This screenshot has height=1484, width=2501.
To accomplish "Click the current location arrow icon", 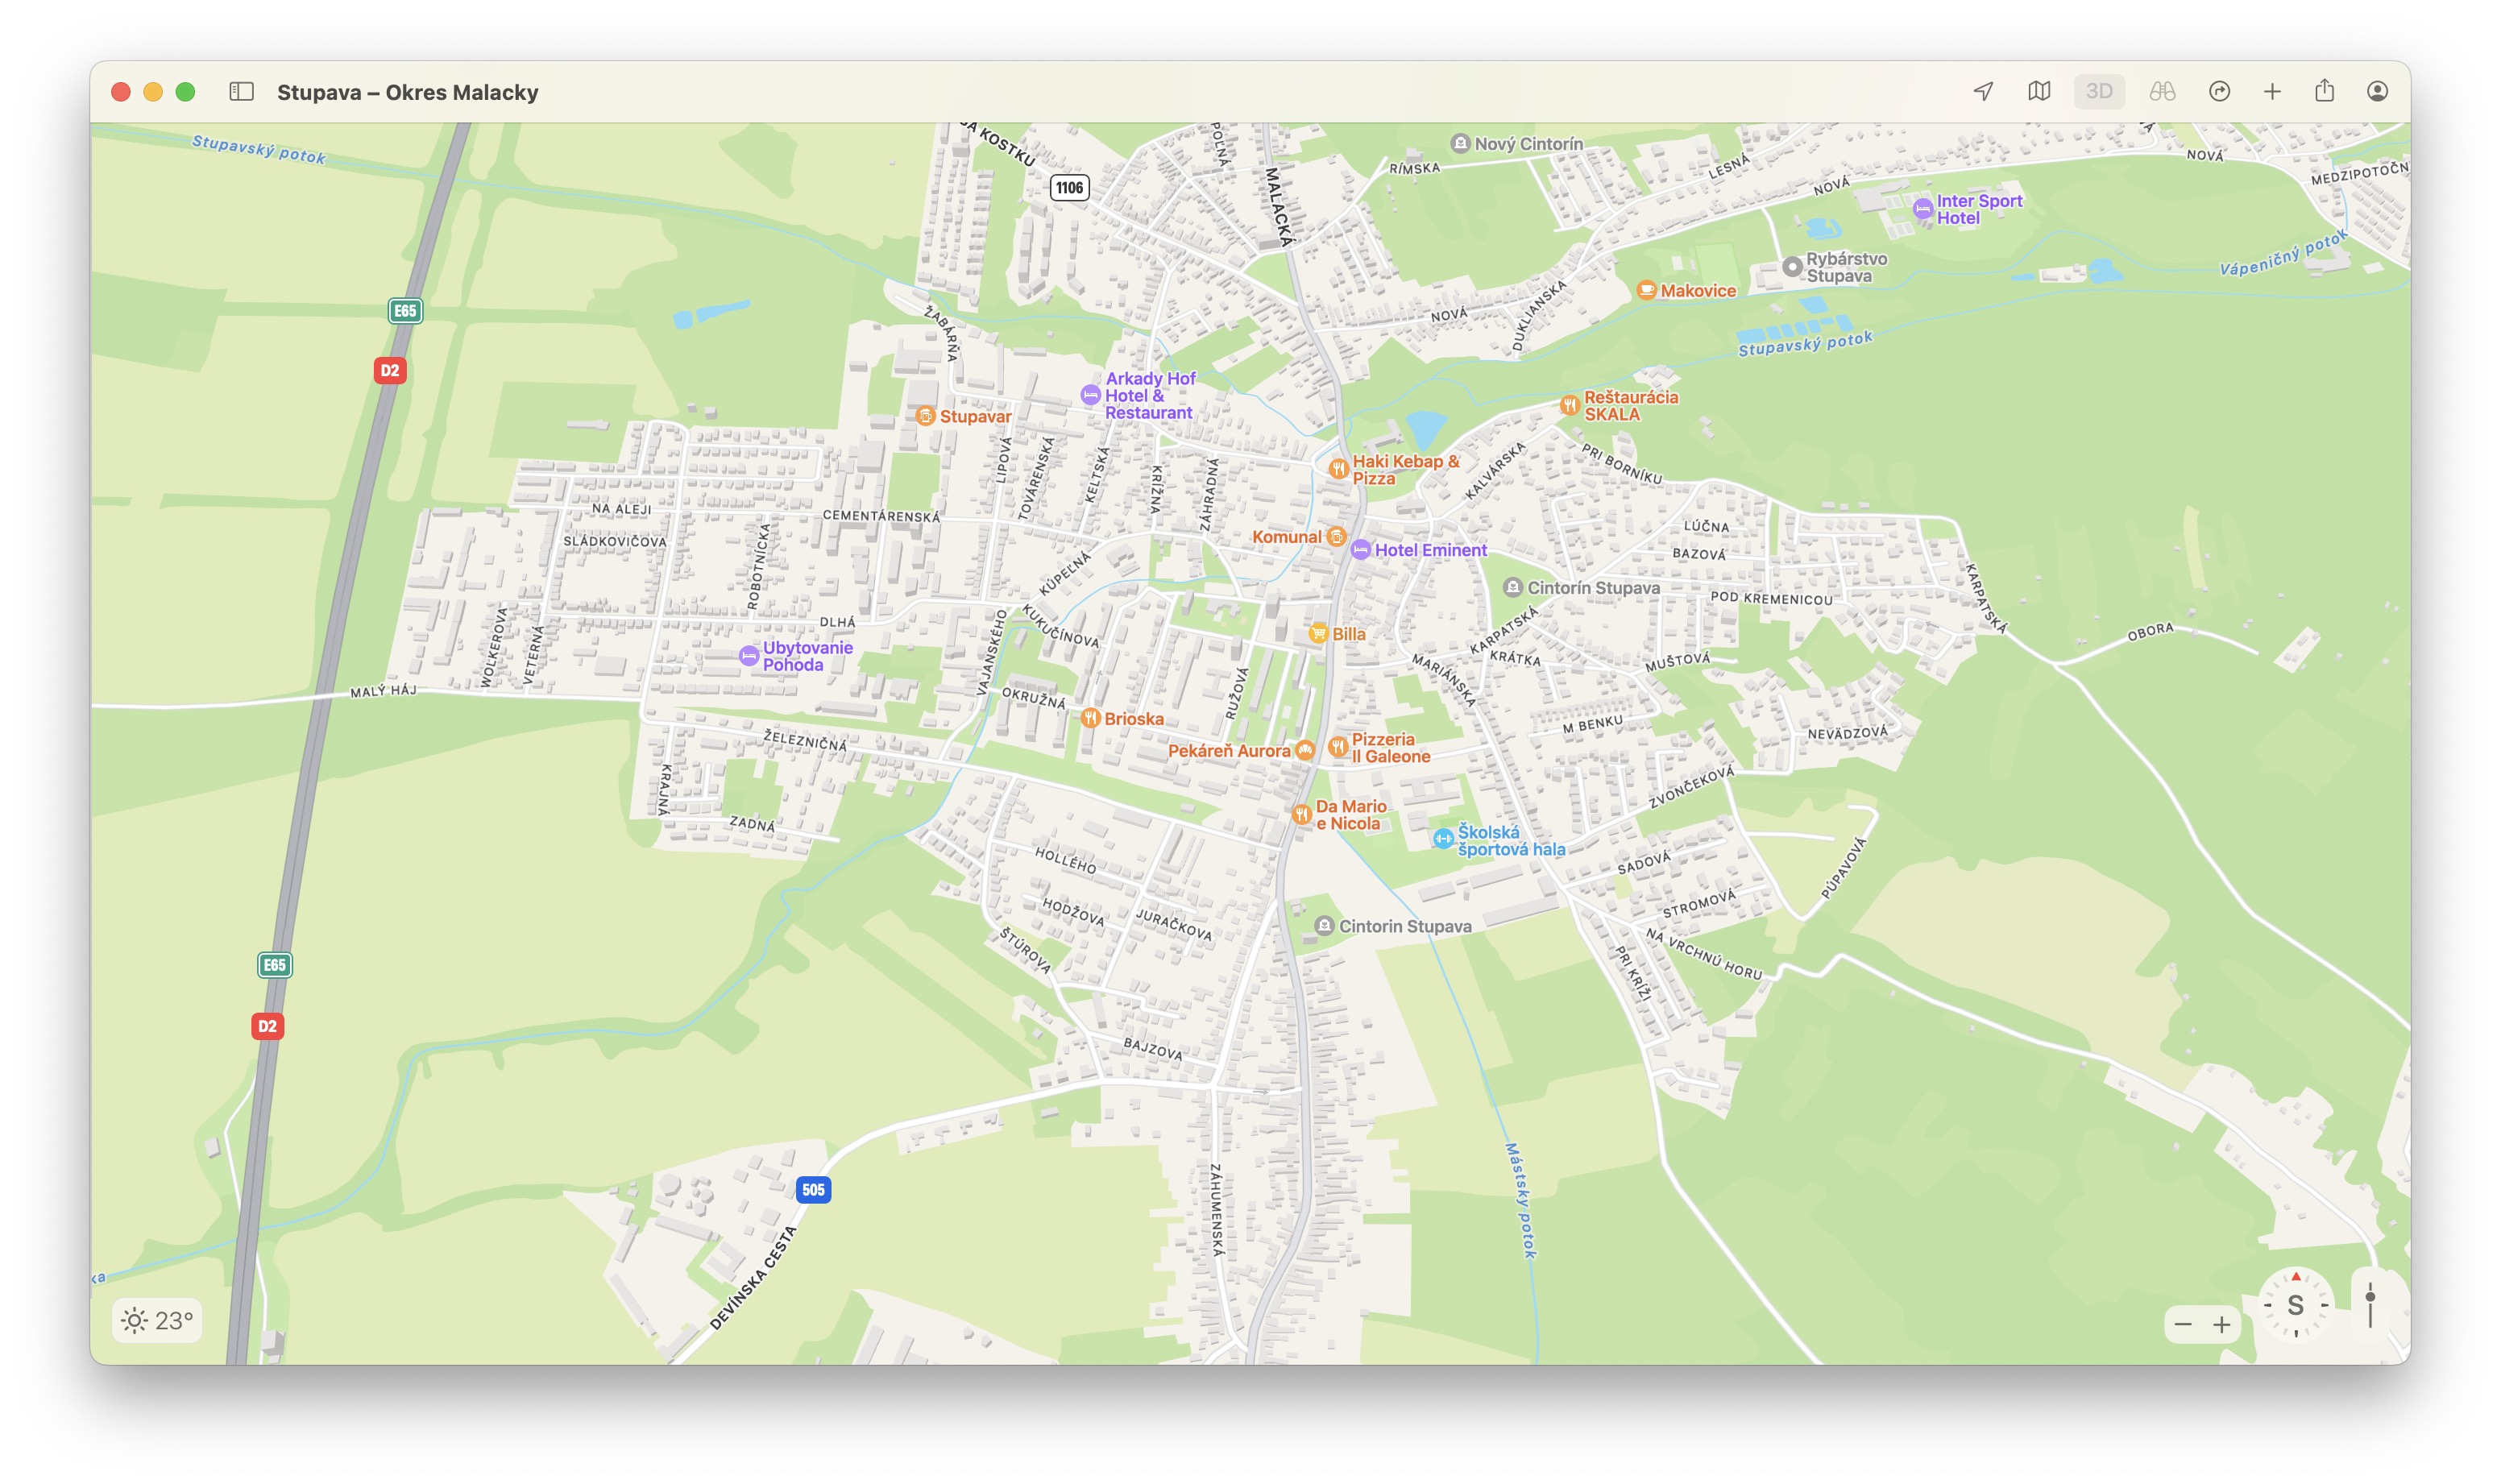I will [x=1984, y=91].
